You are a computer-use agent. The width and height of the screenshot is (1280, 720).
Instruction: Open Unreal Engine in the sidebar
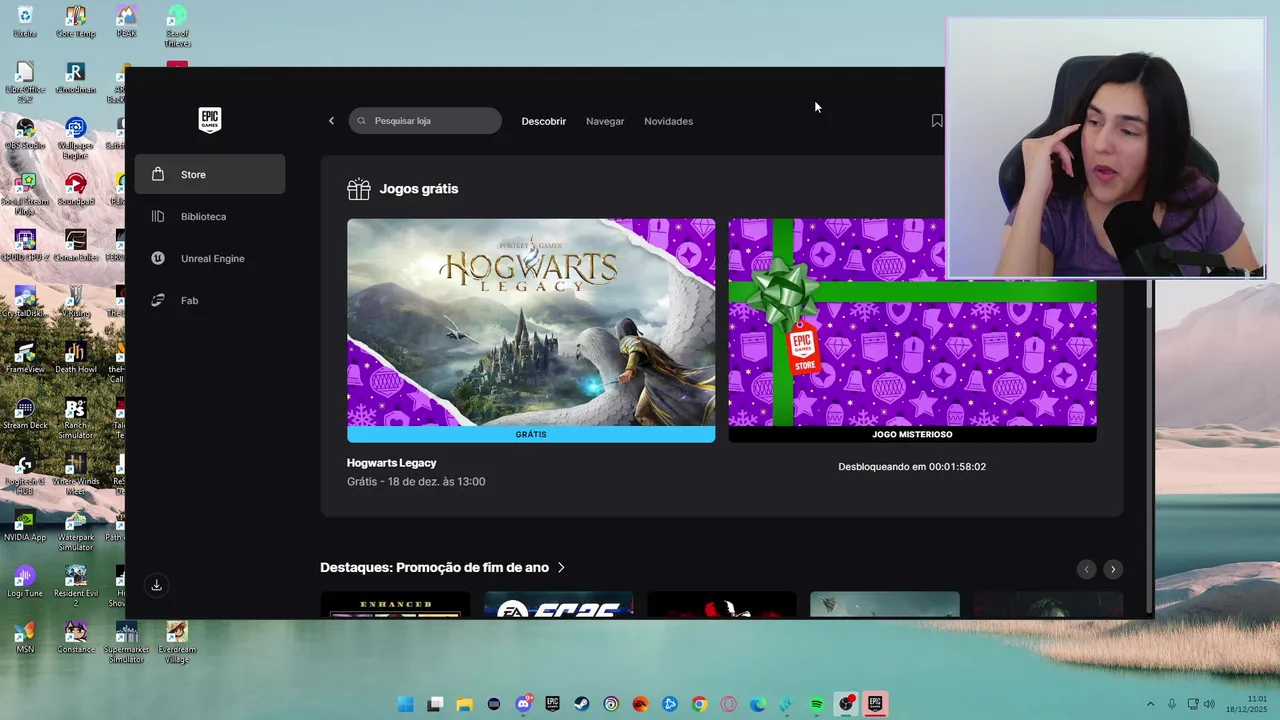point(210,258)
